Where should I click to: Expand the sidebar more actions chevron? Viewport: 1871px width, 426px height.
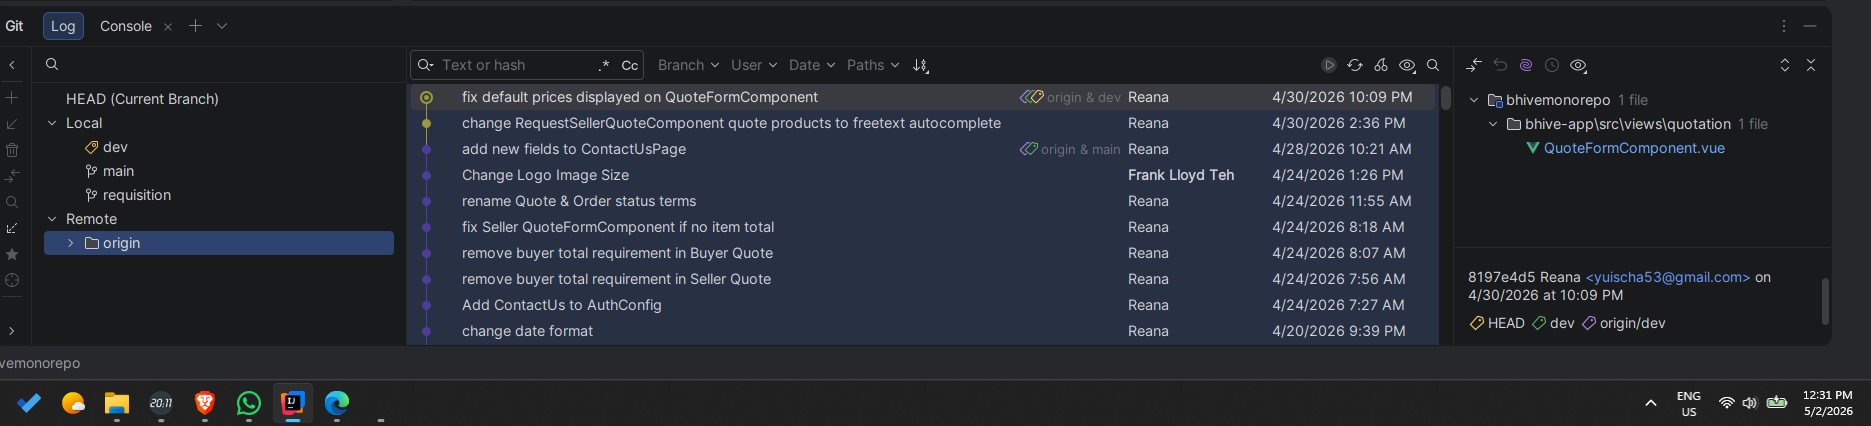tap(12, 331)
